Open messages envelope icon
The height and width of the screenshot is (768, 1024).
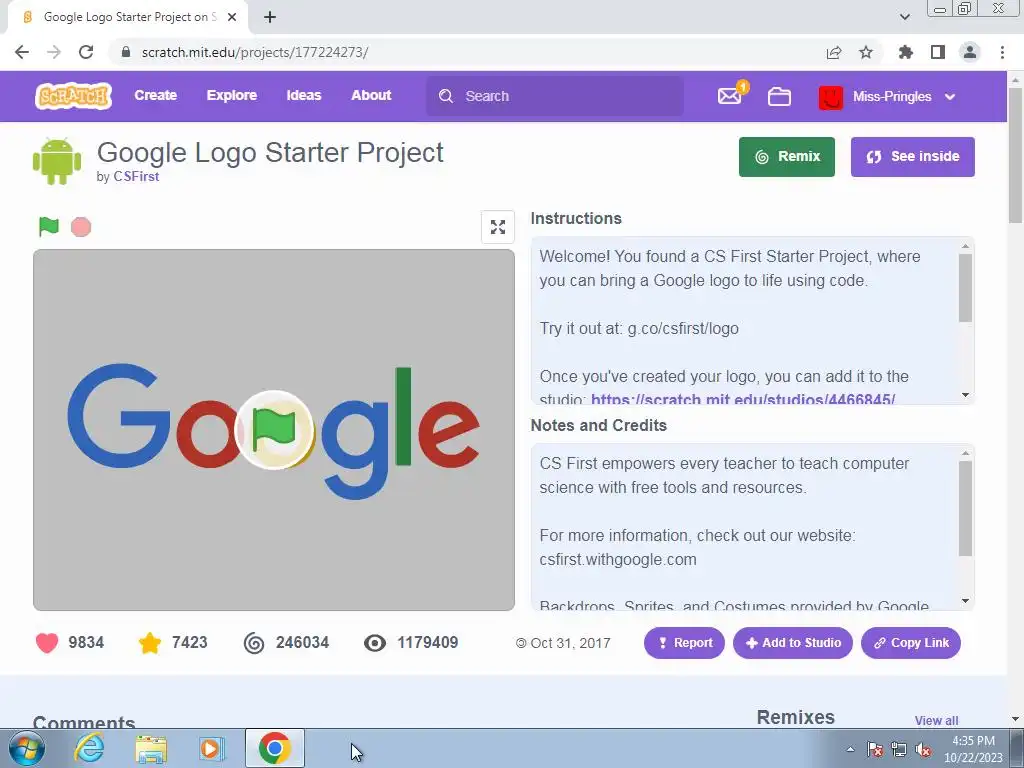click(x=729, y=96)
